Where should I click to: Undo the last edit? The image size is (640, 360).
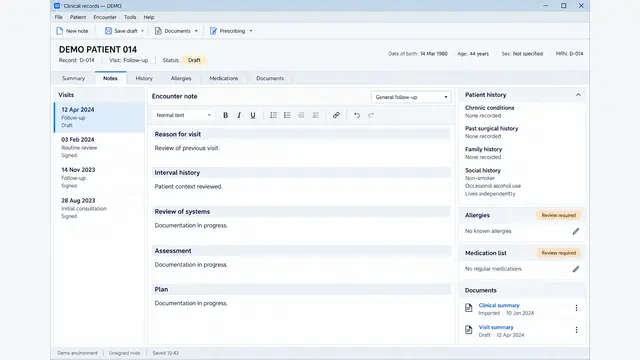pos(357,116)
